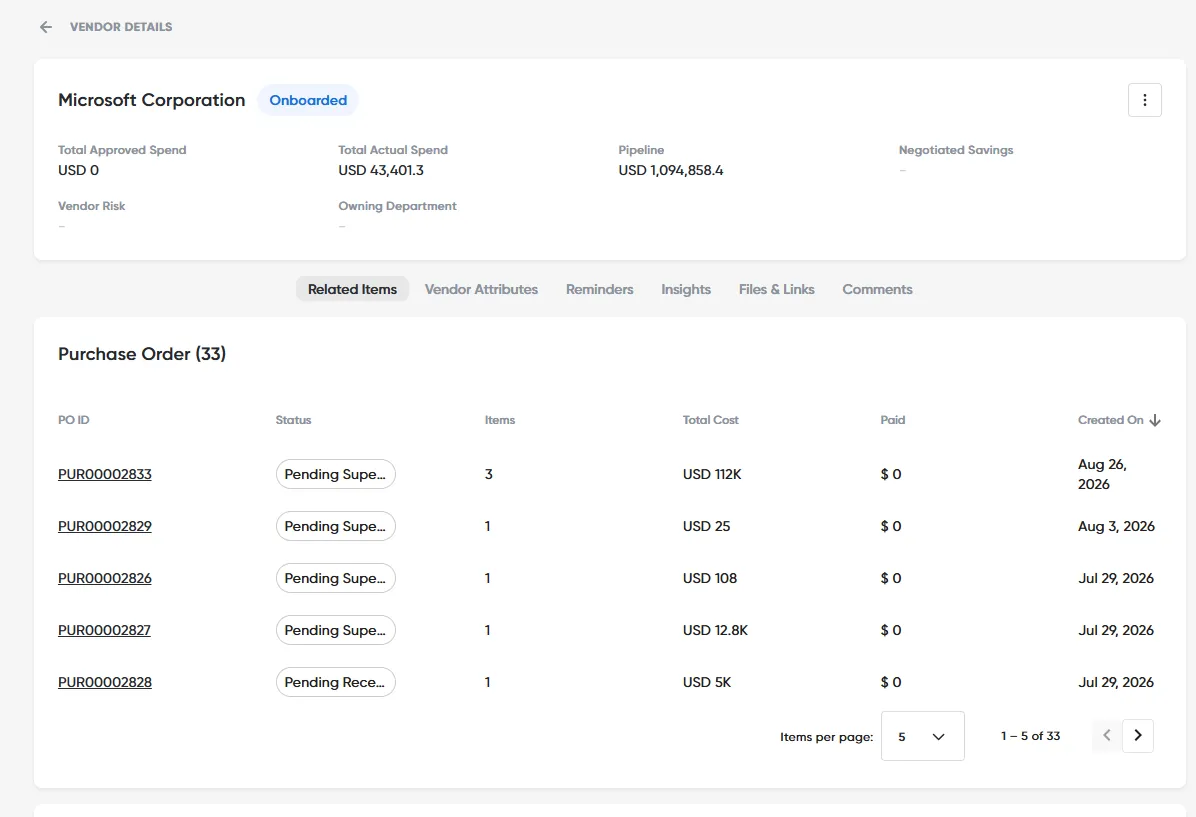Open the Files & Links tab

pyautogui.click(x=776, y=289)
